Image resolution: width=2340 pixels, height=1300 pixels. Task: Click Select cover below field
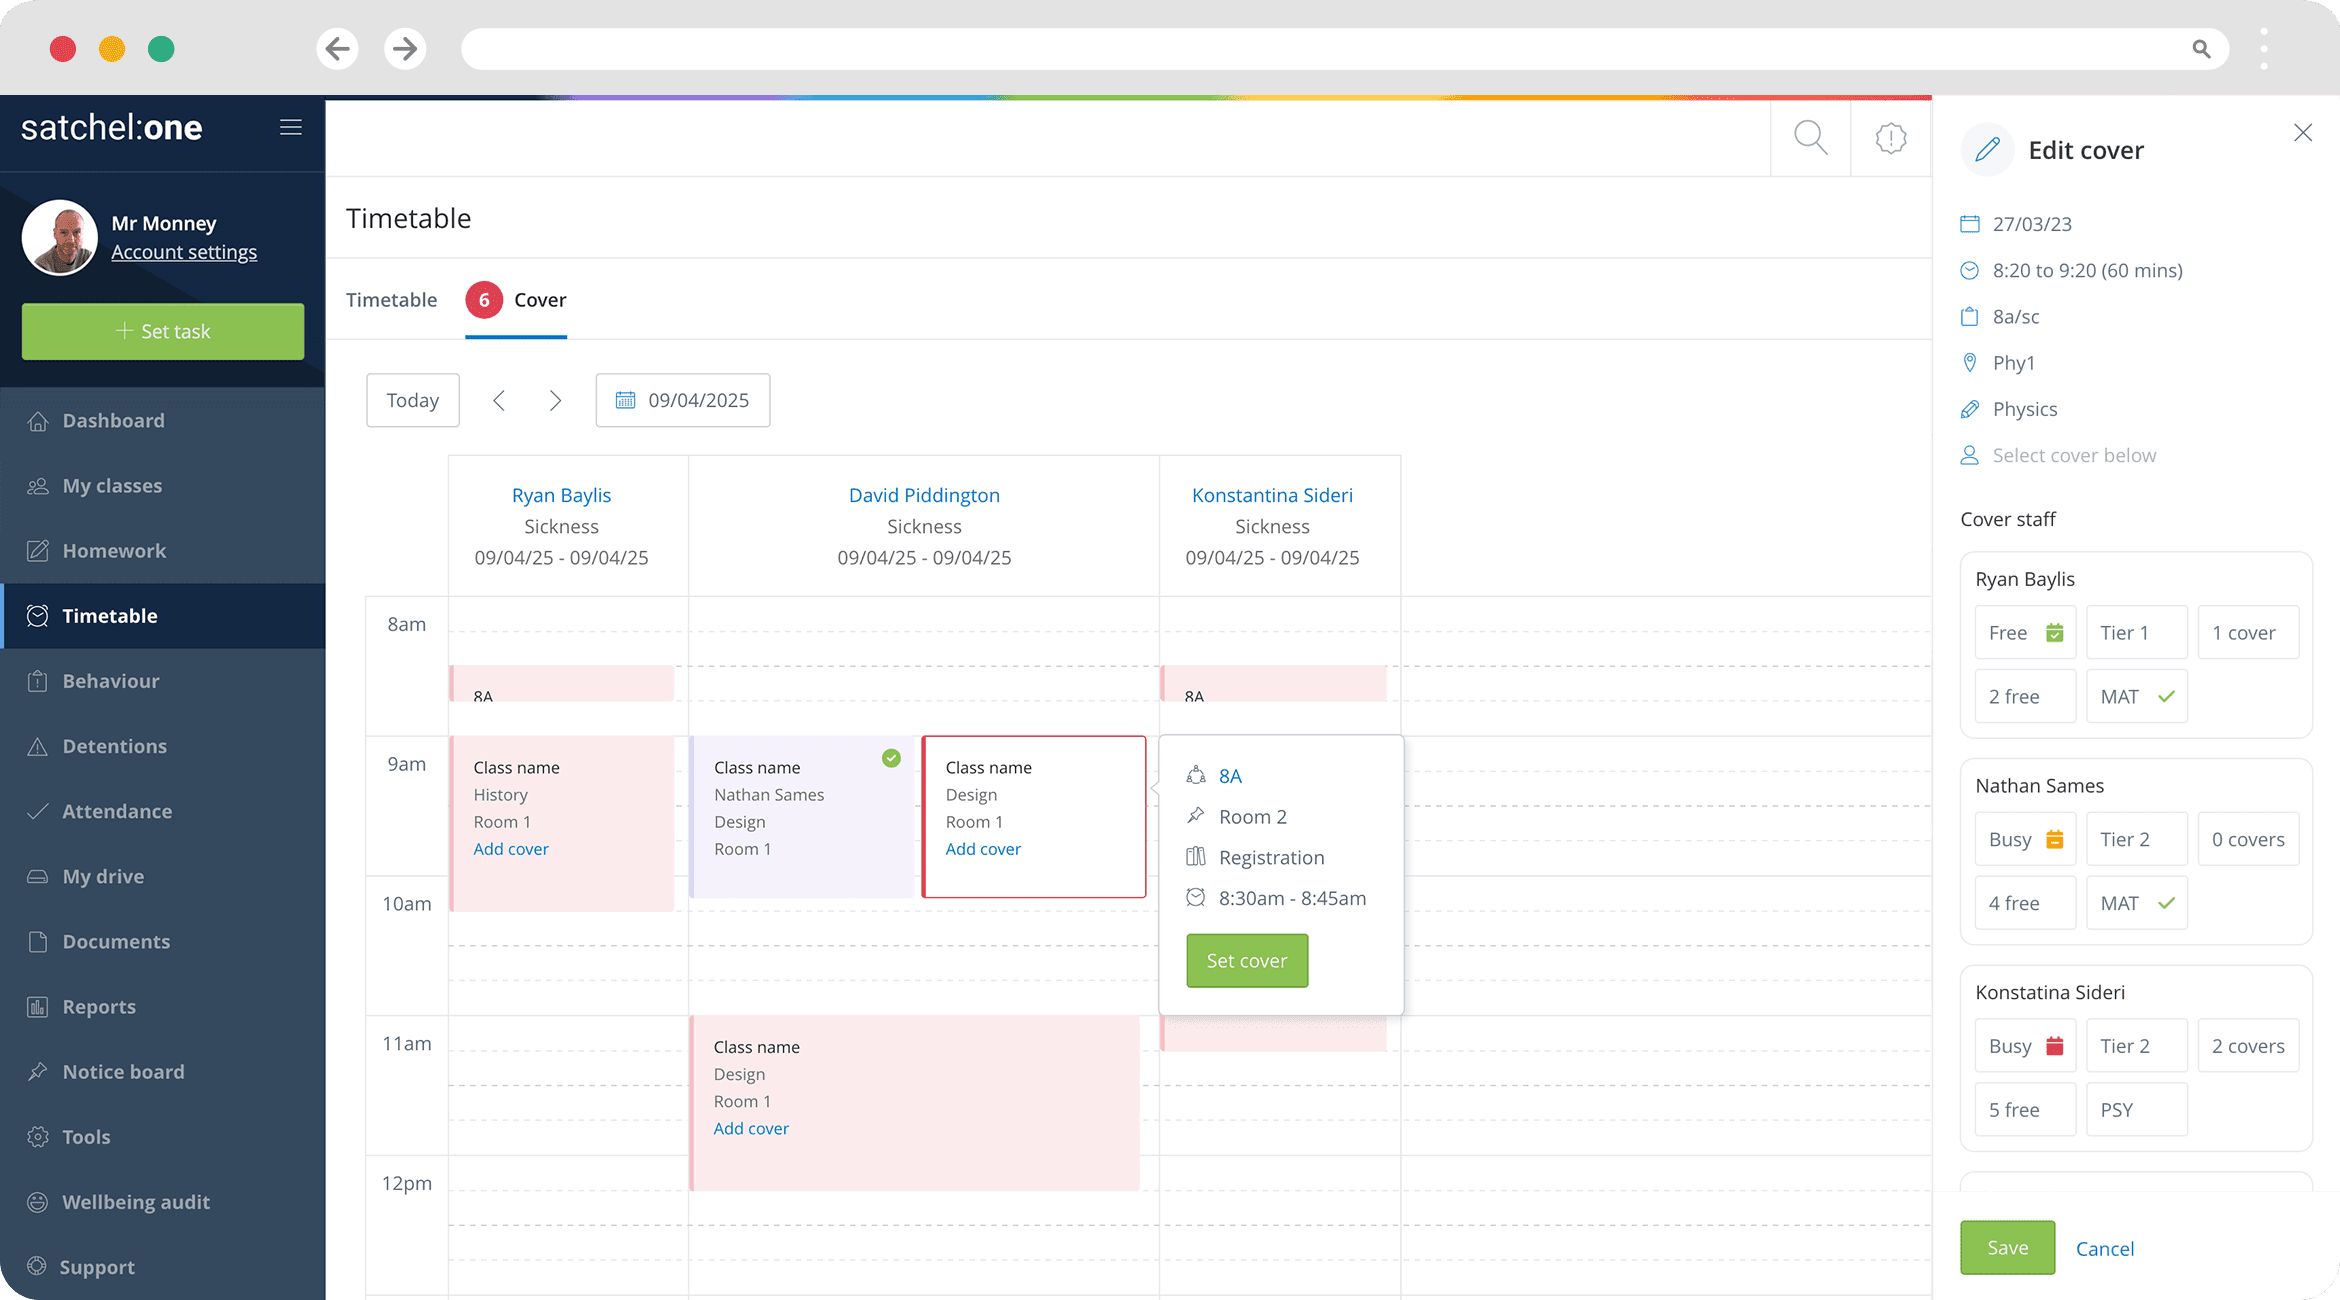pyautogui.click(x=2074, y=456)
